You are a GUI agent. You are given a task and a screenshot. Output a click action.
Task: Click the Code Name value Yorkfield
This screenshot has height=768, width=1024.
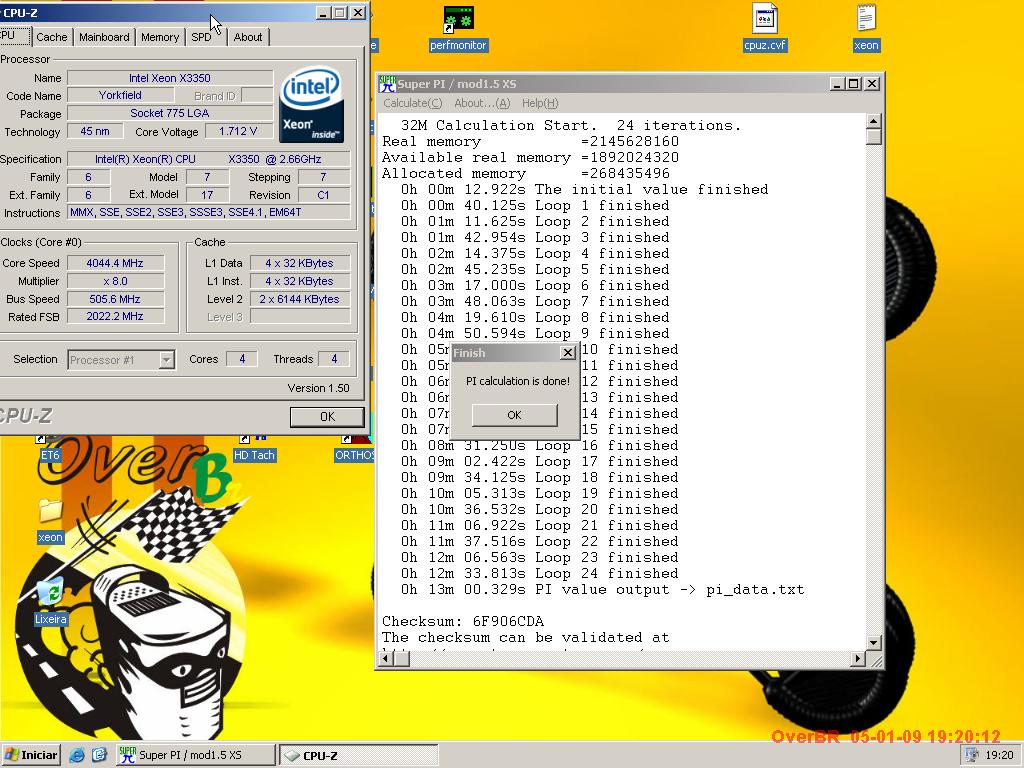(x=120, y=95)
